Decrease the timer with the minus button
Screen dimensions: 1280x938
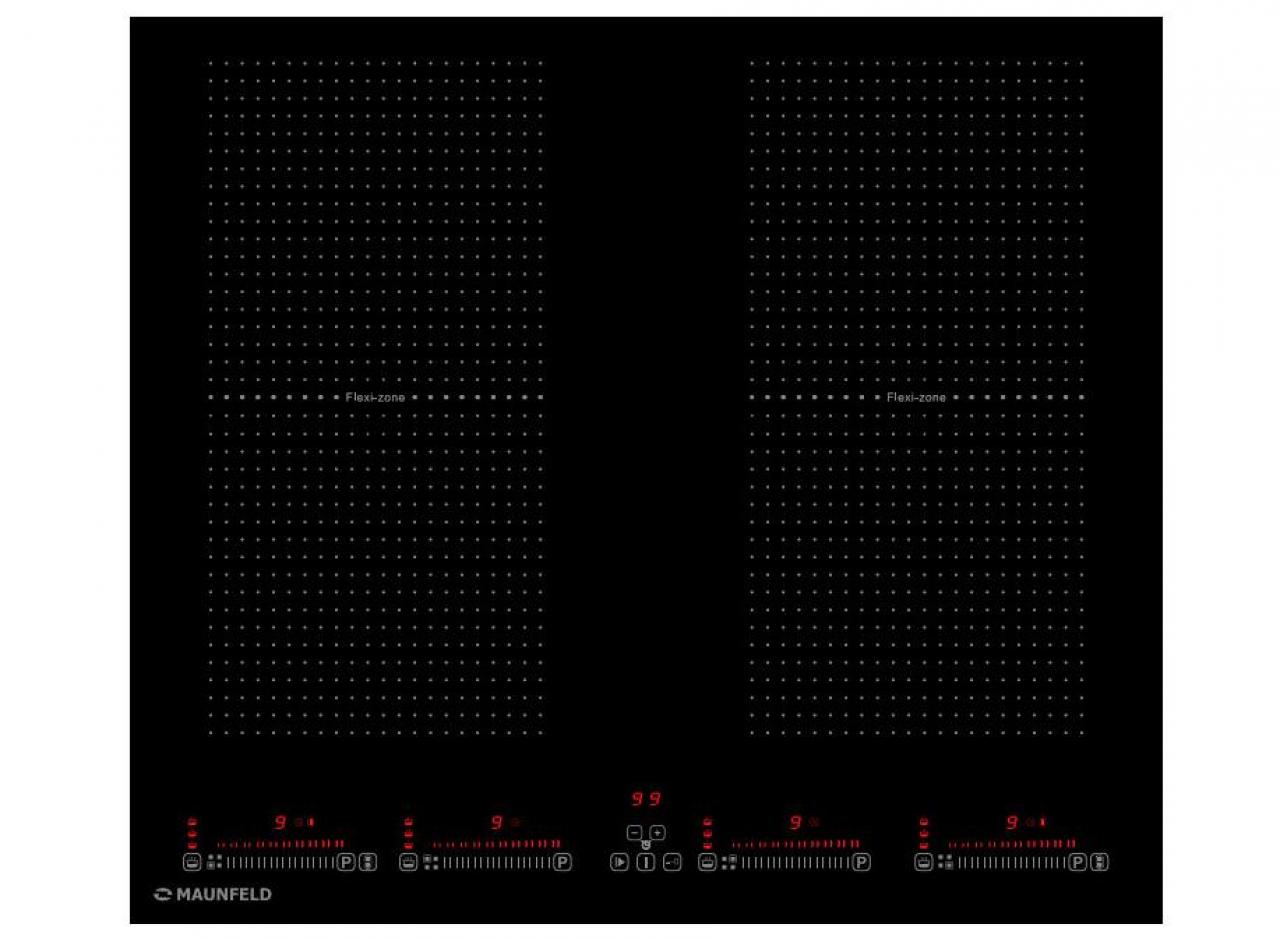[x=634, y=832]
